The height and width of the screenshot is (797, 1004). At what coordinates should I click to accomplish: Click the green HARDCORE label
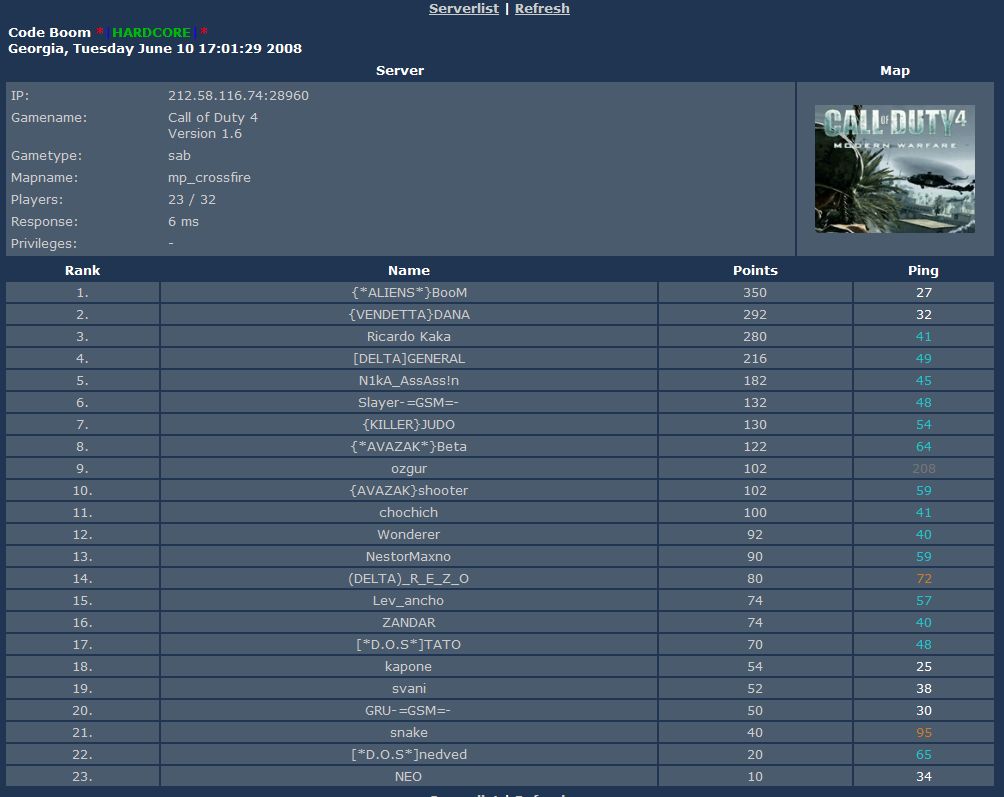(151, 33)
